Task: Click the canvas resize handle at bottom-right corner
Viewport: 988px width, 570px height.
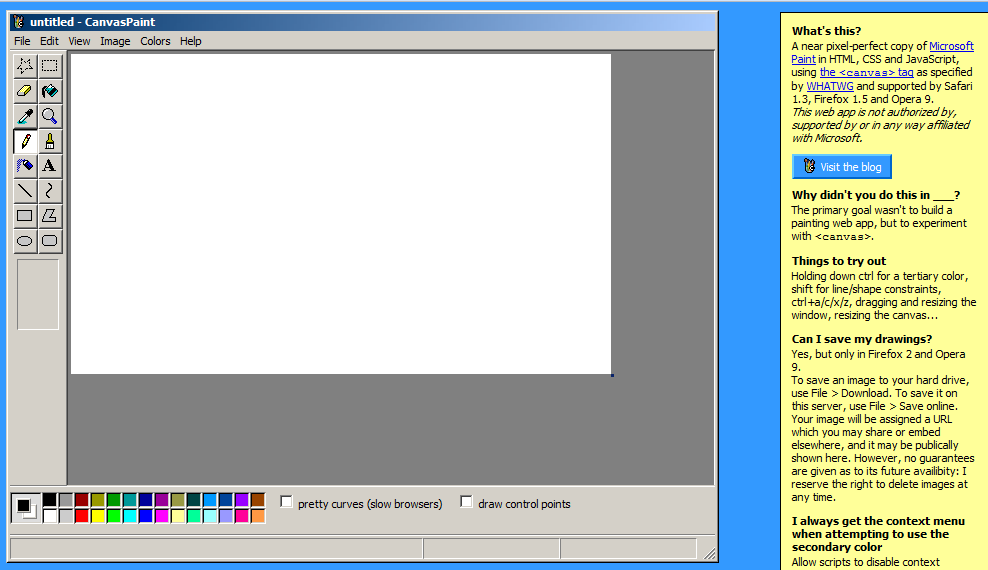Action: pos(612,375)
